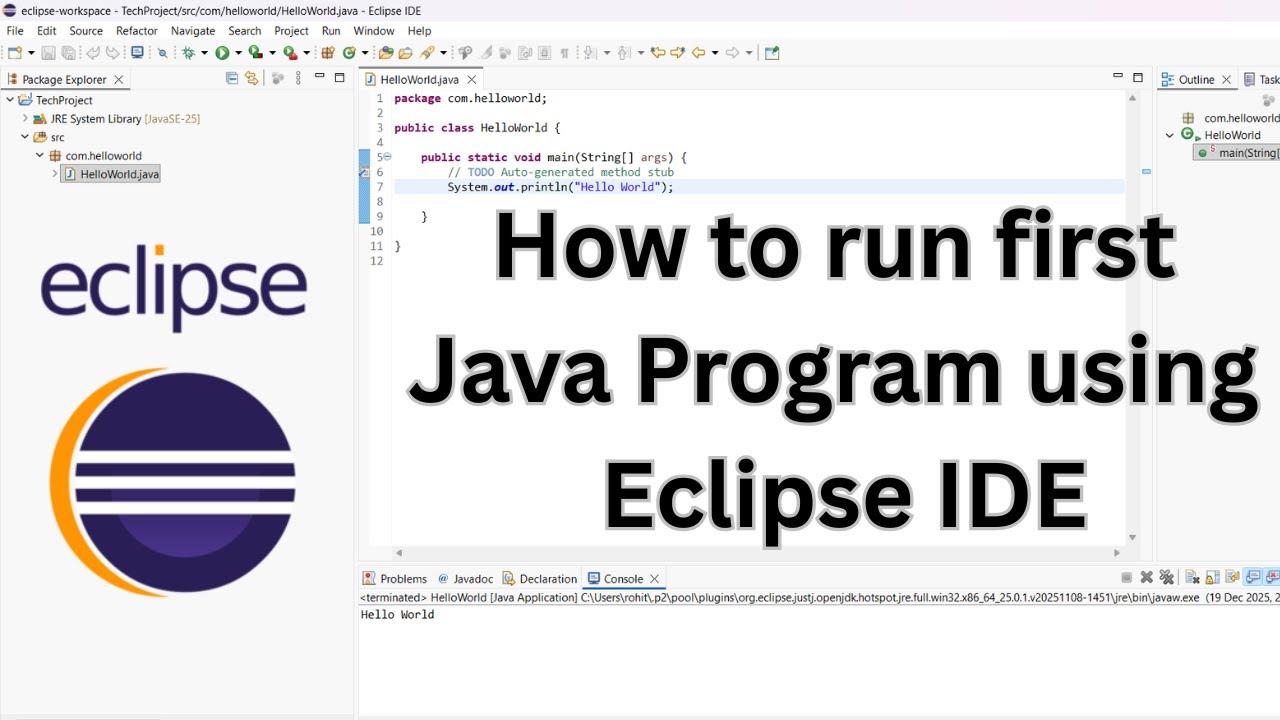Maximize the editor area
Viewport: 1280px width, 720px height.
1137,77
